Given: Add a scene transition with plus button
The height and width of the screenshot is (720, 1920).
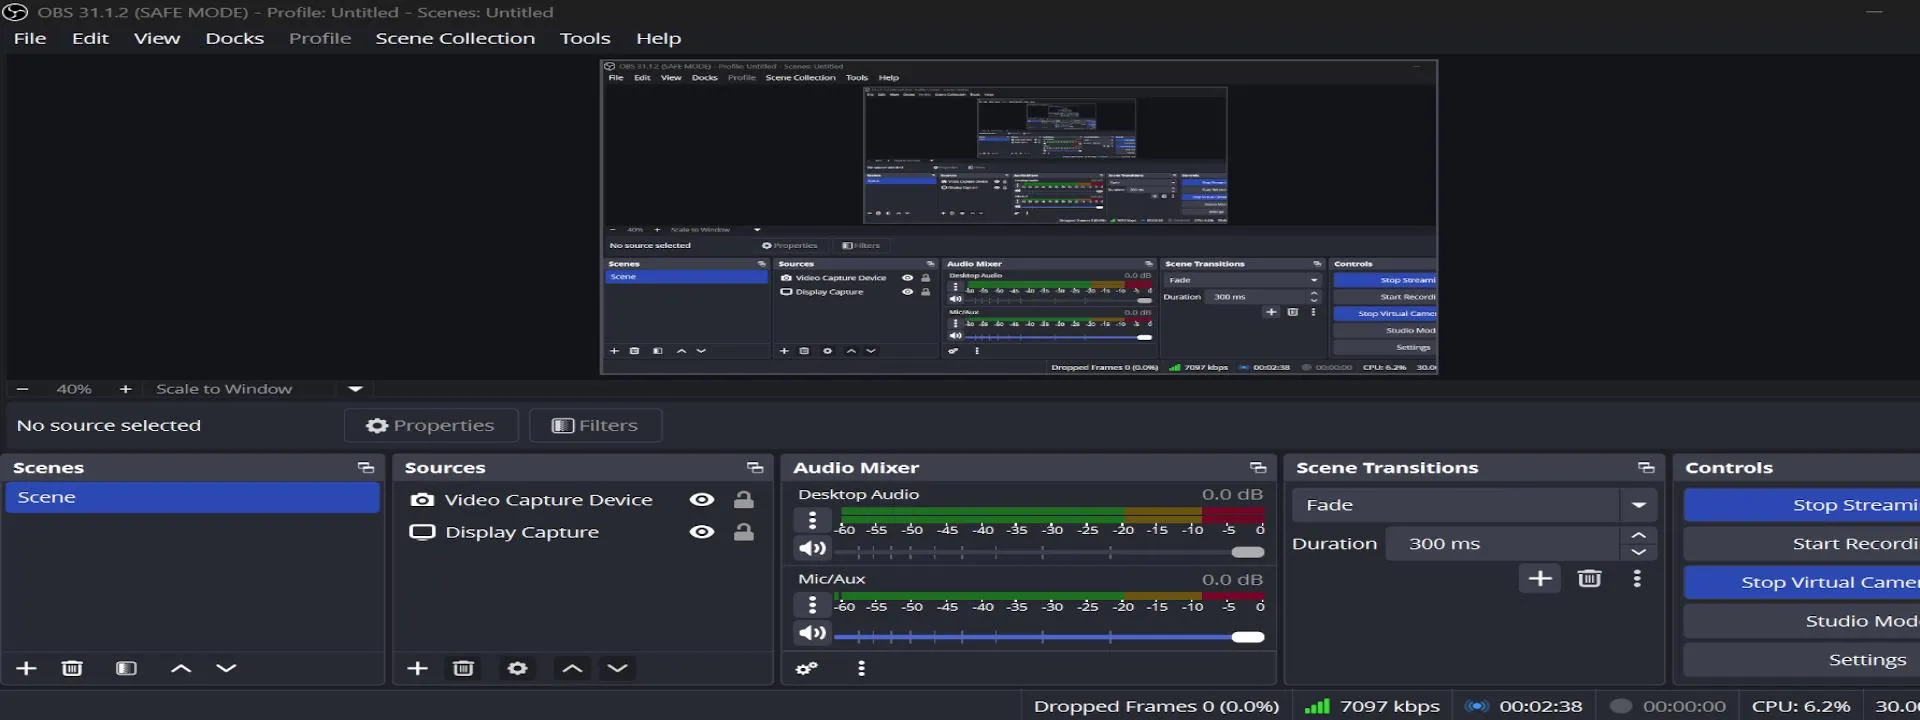Looking at the screenshot, I should click(1540, 578).
